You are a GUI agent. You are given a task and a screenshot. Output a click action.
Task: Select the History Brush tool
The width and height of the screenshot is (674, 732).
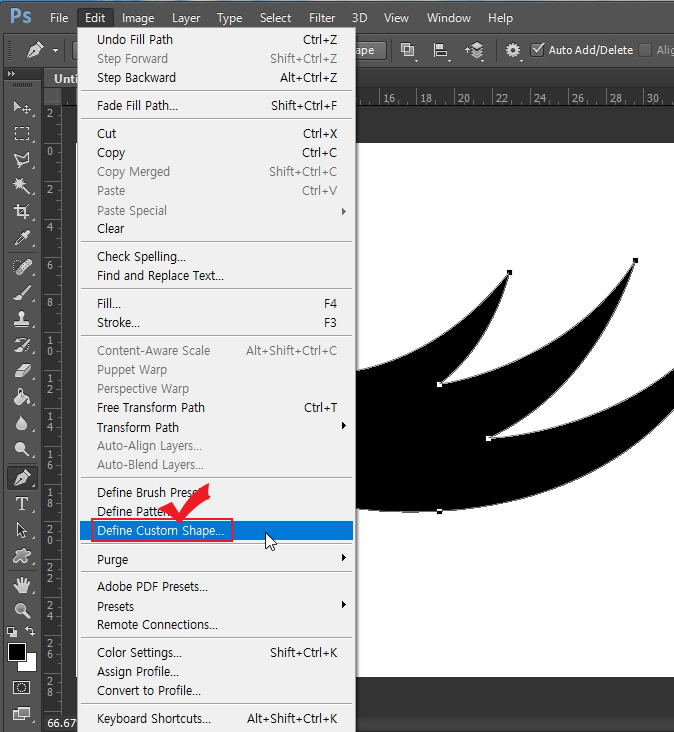coord(21,345)
